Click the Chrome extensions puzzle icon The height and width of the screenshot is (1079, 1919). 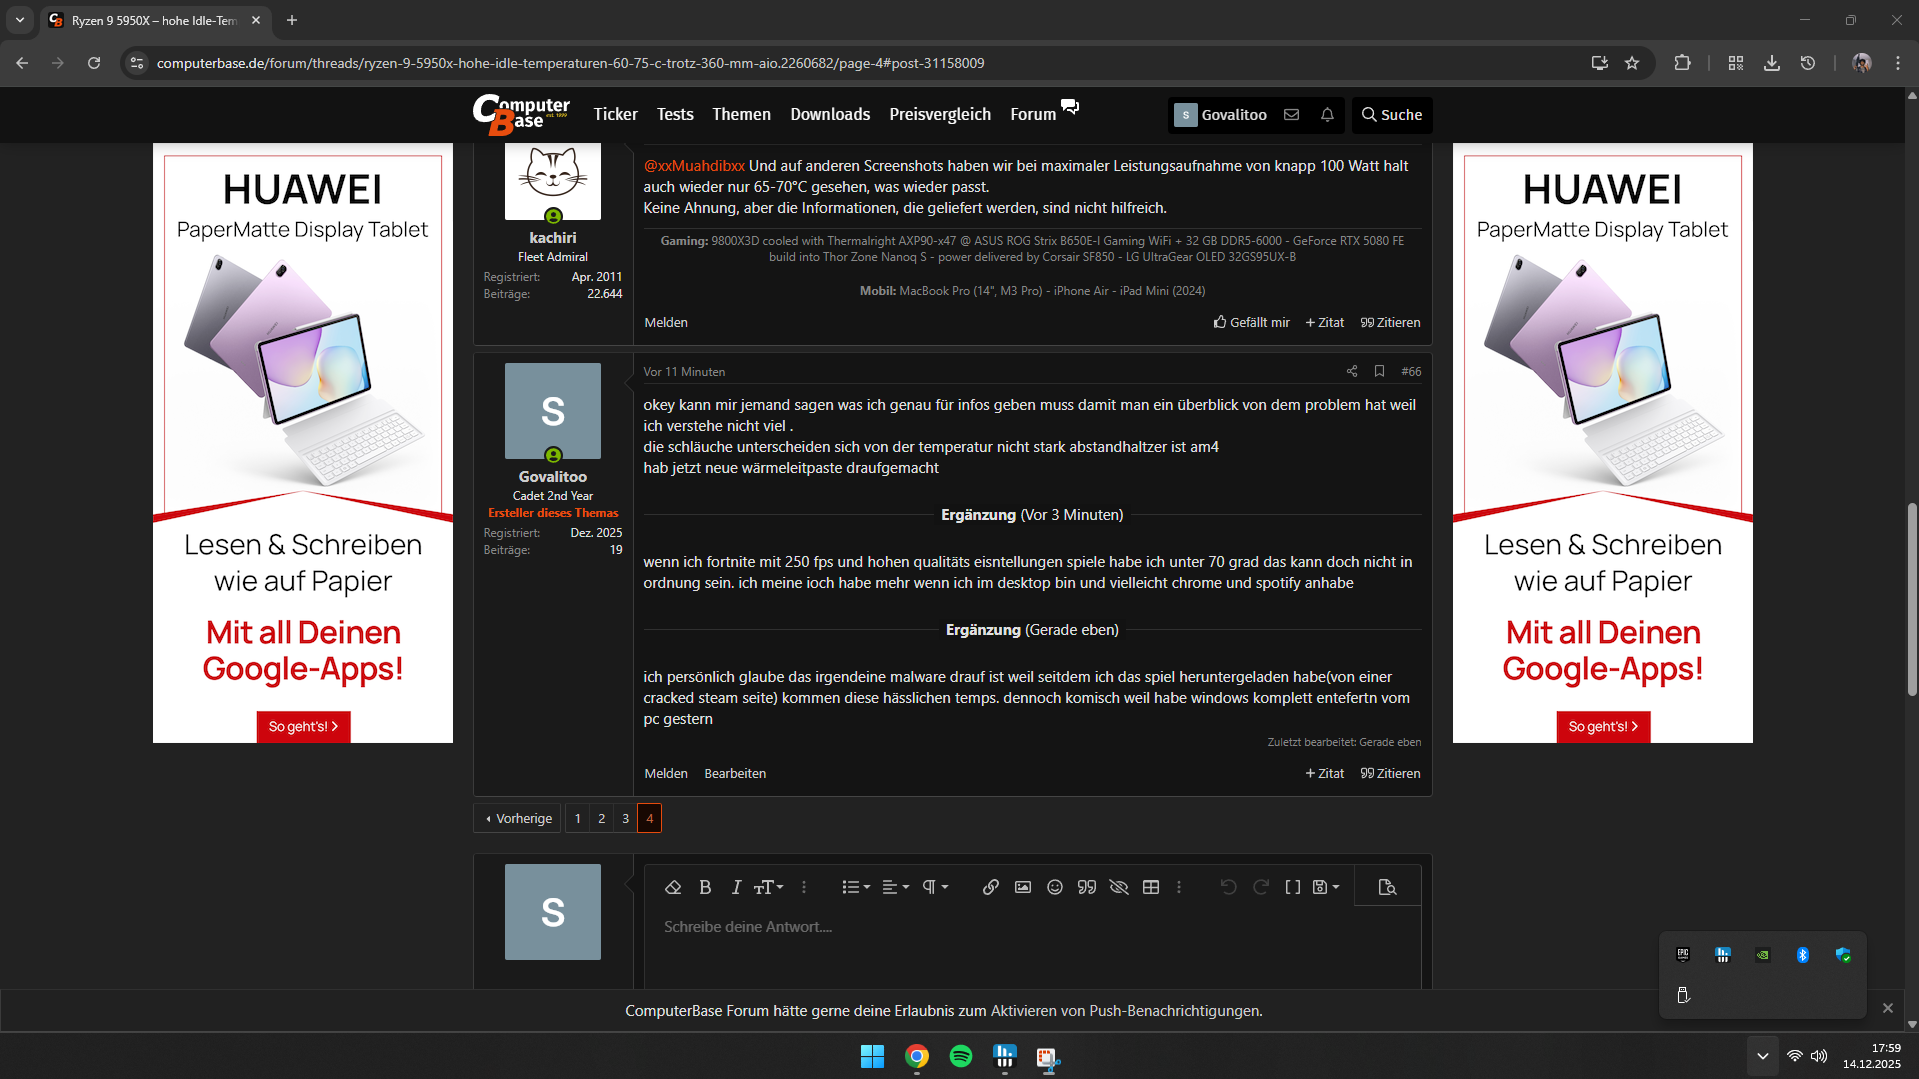[1682, 63]
